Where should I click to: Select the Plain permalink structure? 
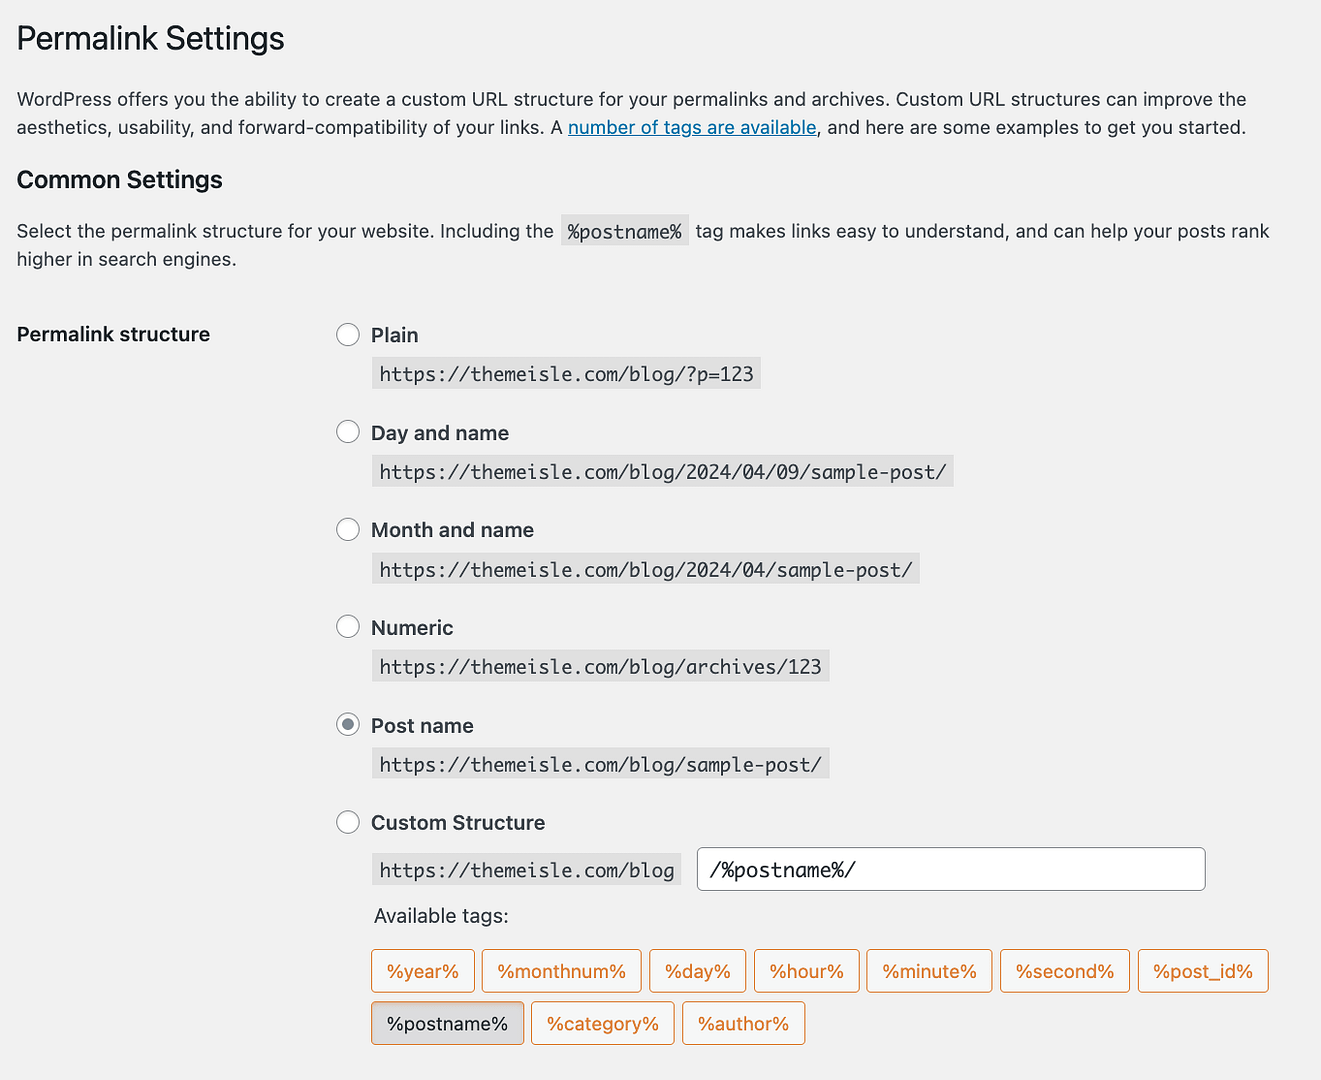pos(347,334)
